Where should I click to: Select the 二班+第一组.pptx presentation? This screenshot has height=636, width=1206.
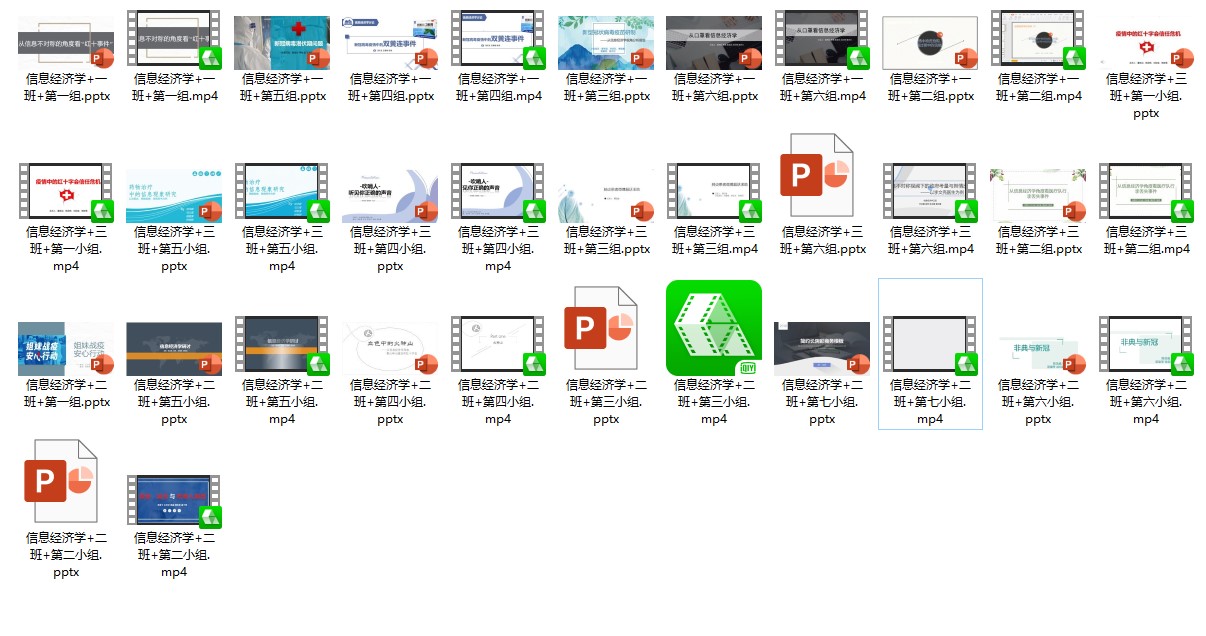(x=66, y=347)
